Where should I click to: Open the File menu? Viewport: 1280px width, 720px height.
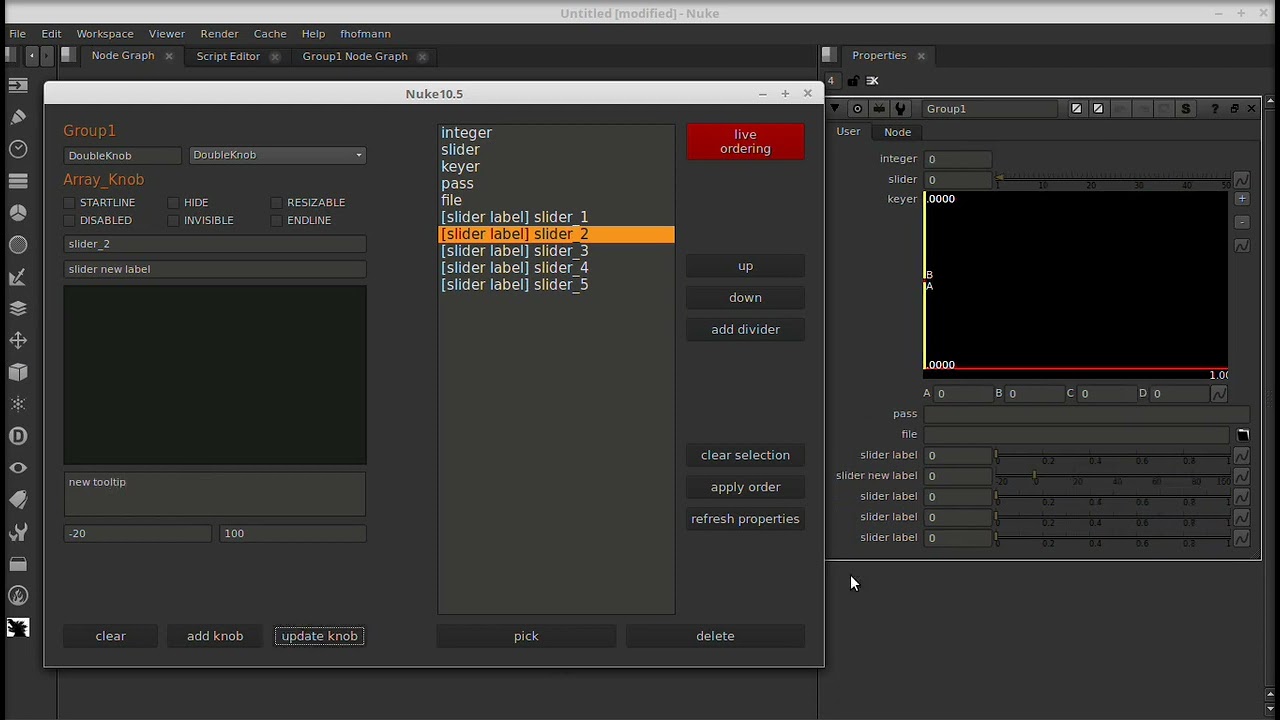coord(17,34)
